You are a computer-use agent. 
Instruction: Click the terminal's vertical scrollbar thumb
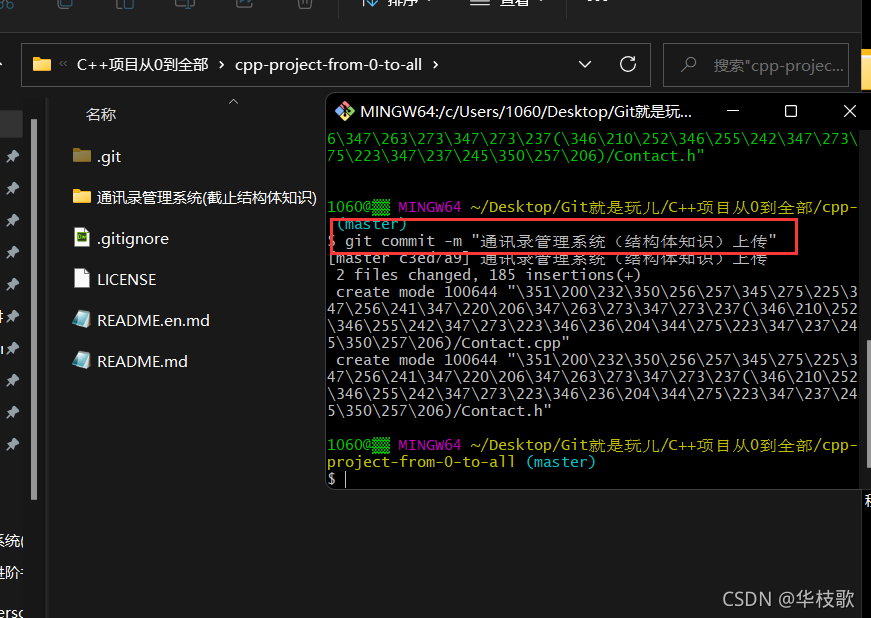coord(868,404)
